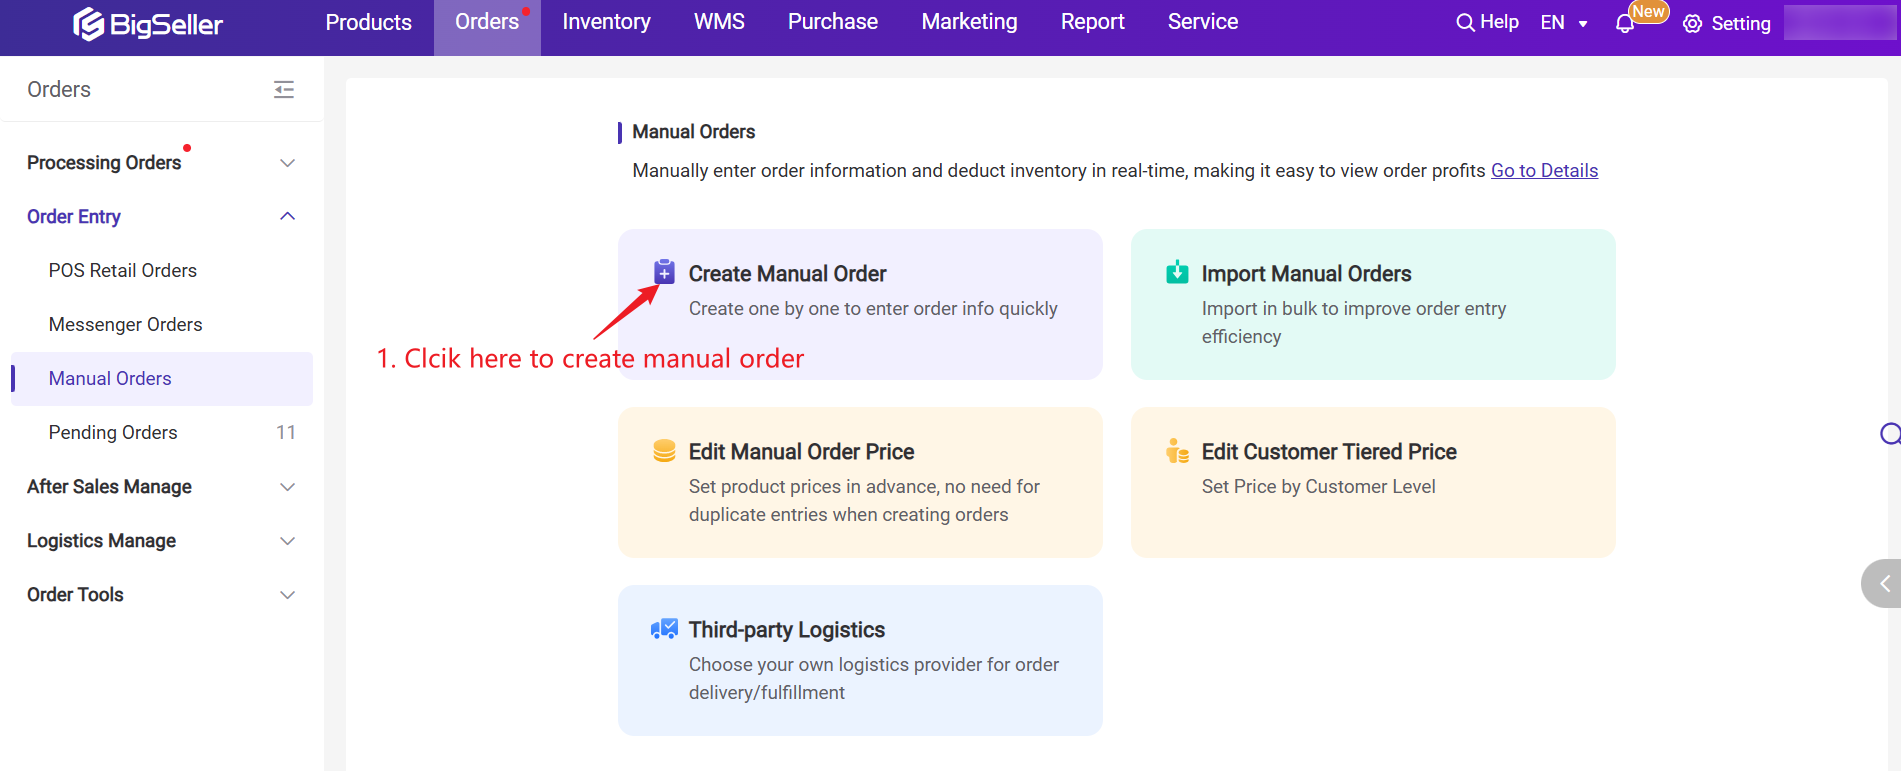Image resolution: width=1901 pixels, height=771 pixels.
Task: Expand the After Sales Manage section
Action: [x=287, y=487]
